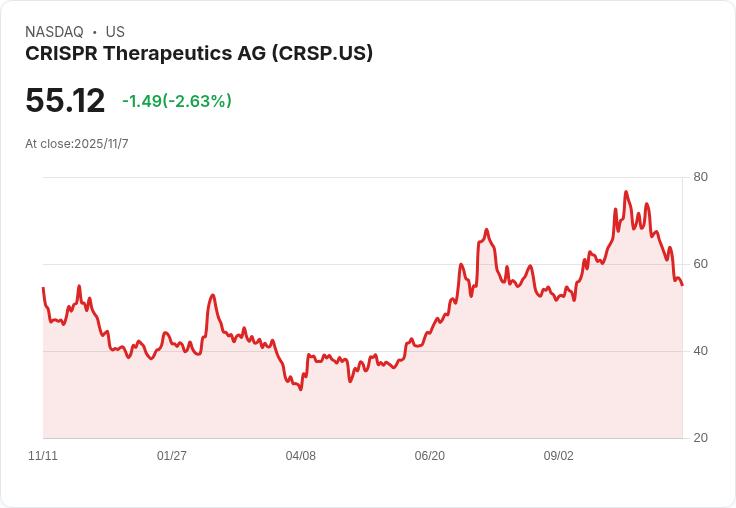Click the current price 55.12
Viewport: 736px width, 508px height.
(65, 101)
